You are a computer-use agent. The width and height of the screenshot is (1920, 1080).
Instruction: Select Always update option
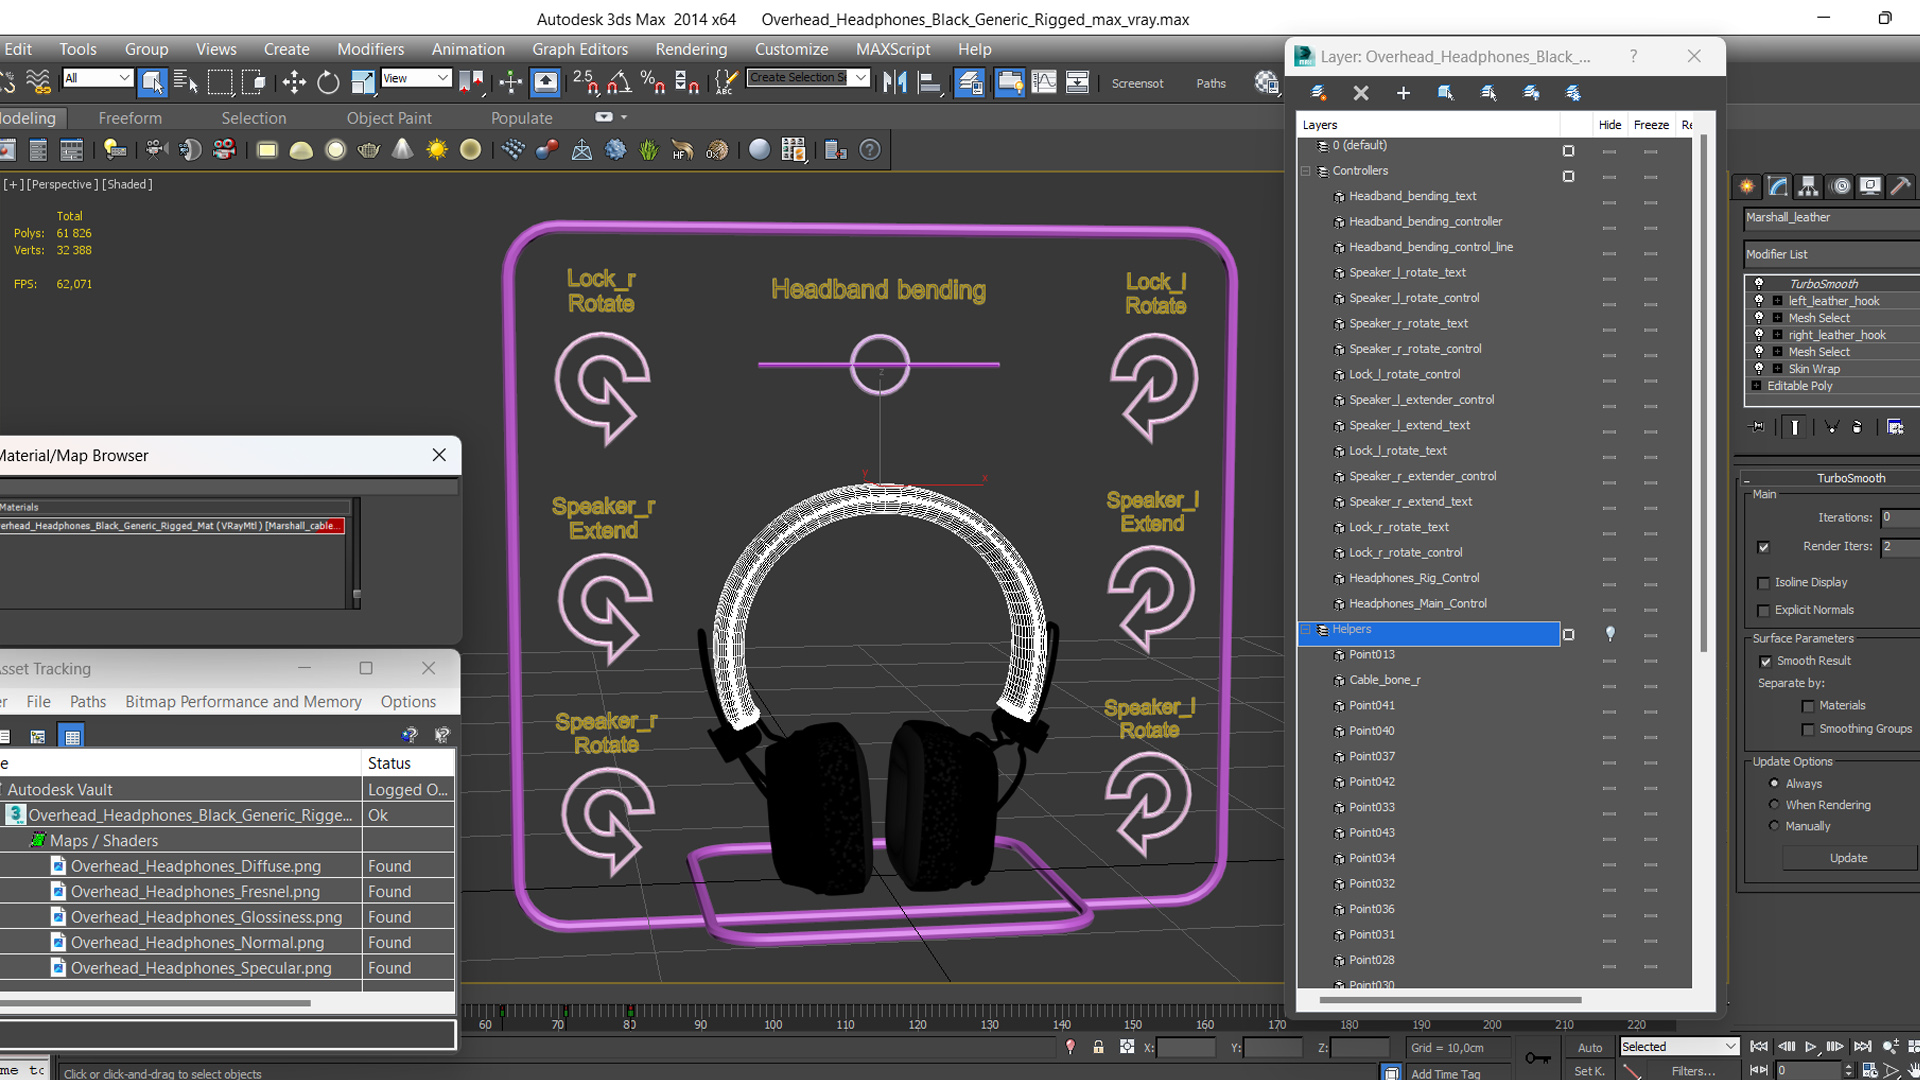pyautogui.click(x=1774, y=783)
